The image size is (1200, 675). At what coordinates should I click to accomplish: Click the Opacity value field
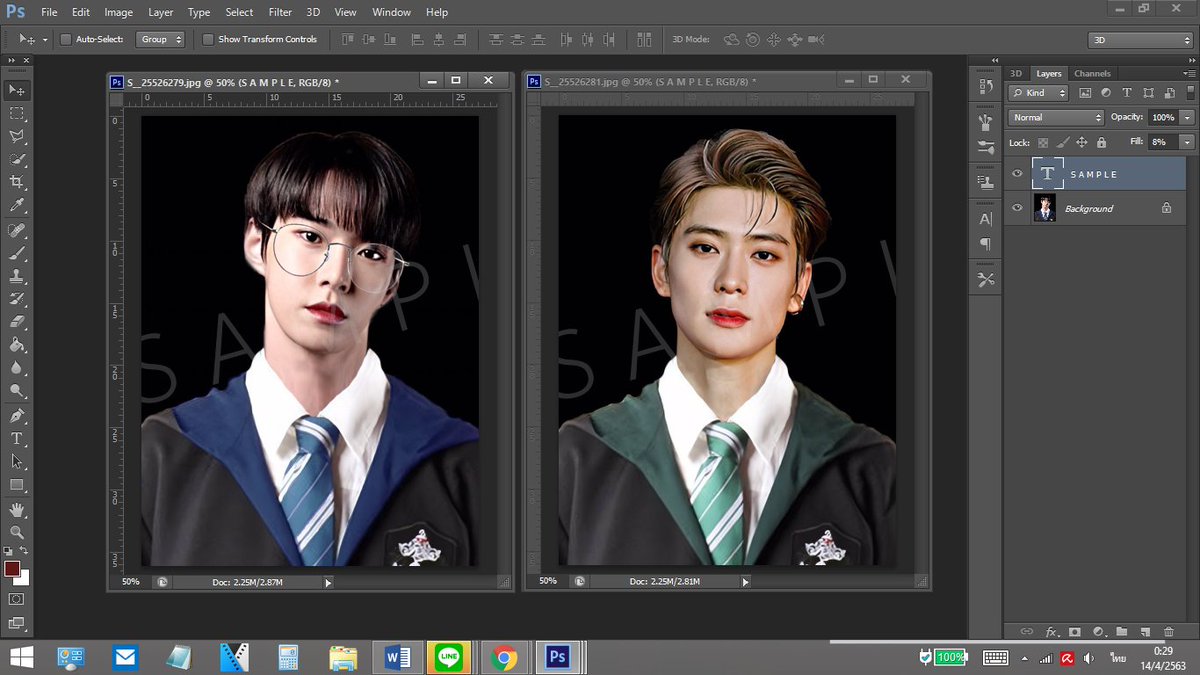(1163, 117)
